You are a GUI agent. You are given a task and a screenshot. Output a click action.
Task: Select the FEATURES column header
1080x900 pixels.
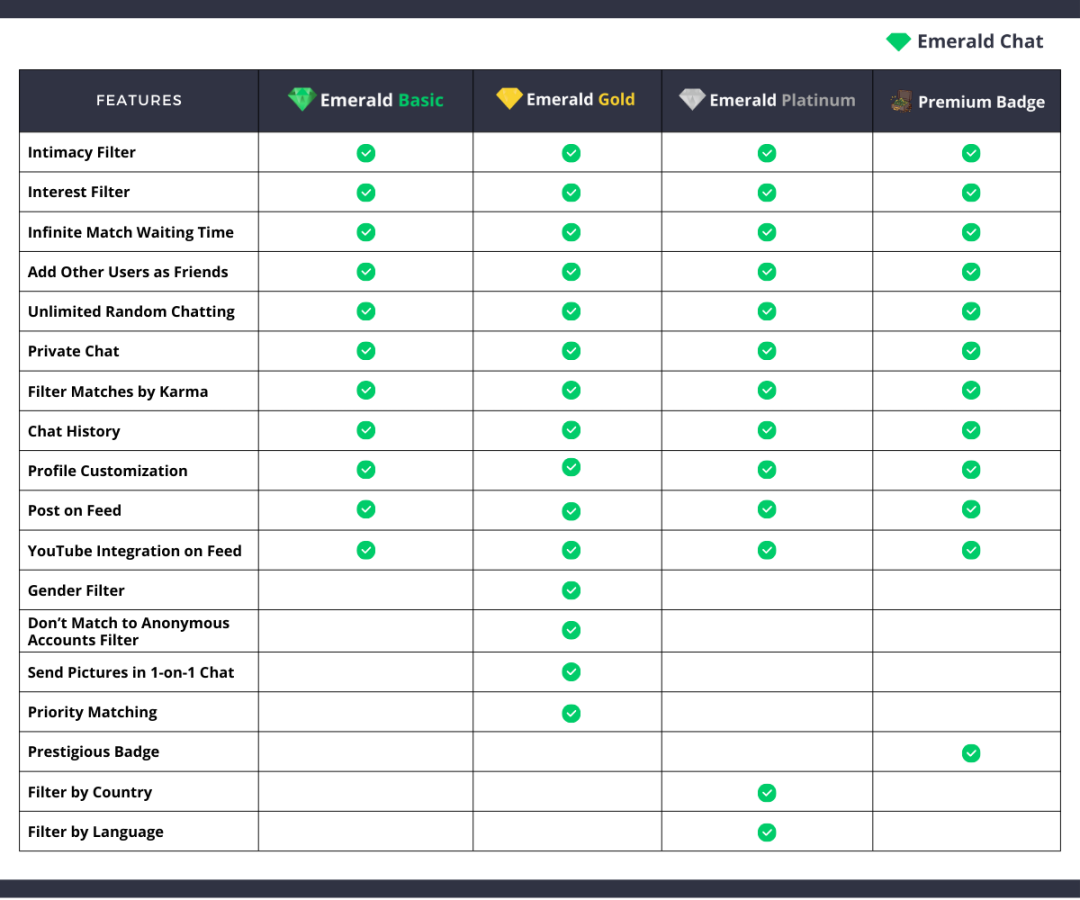pos(139,100)
